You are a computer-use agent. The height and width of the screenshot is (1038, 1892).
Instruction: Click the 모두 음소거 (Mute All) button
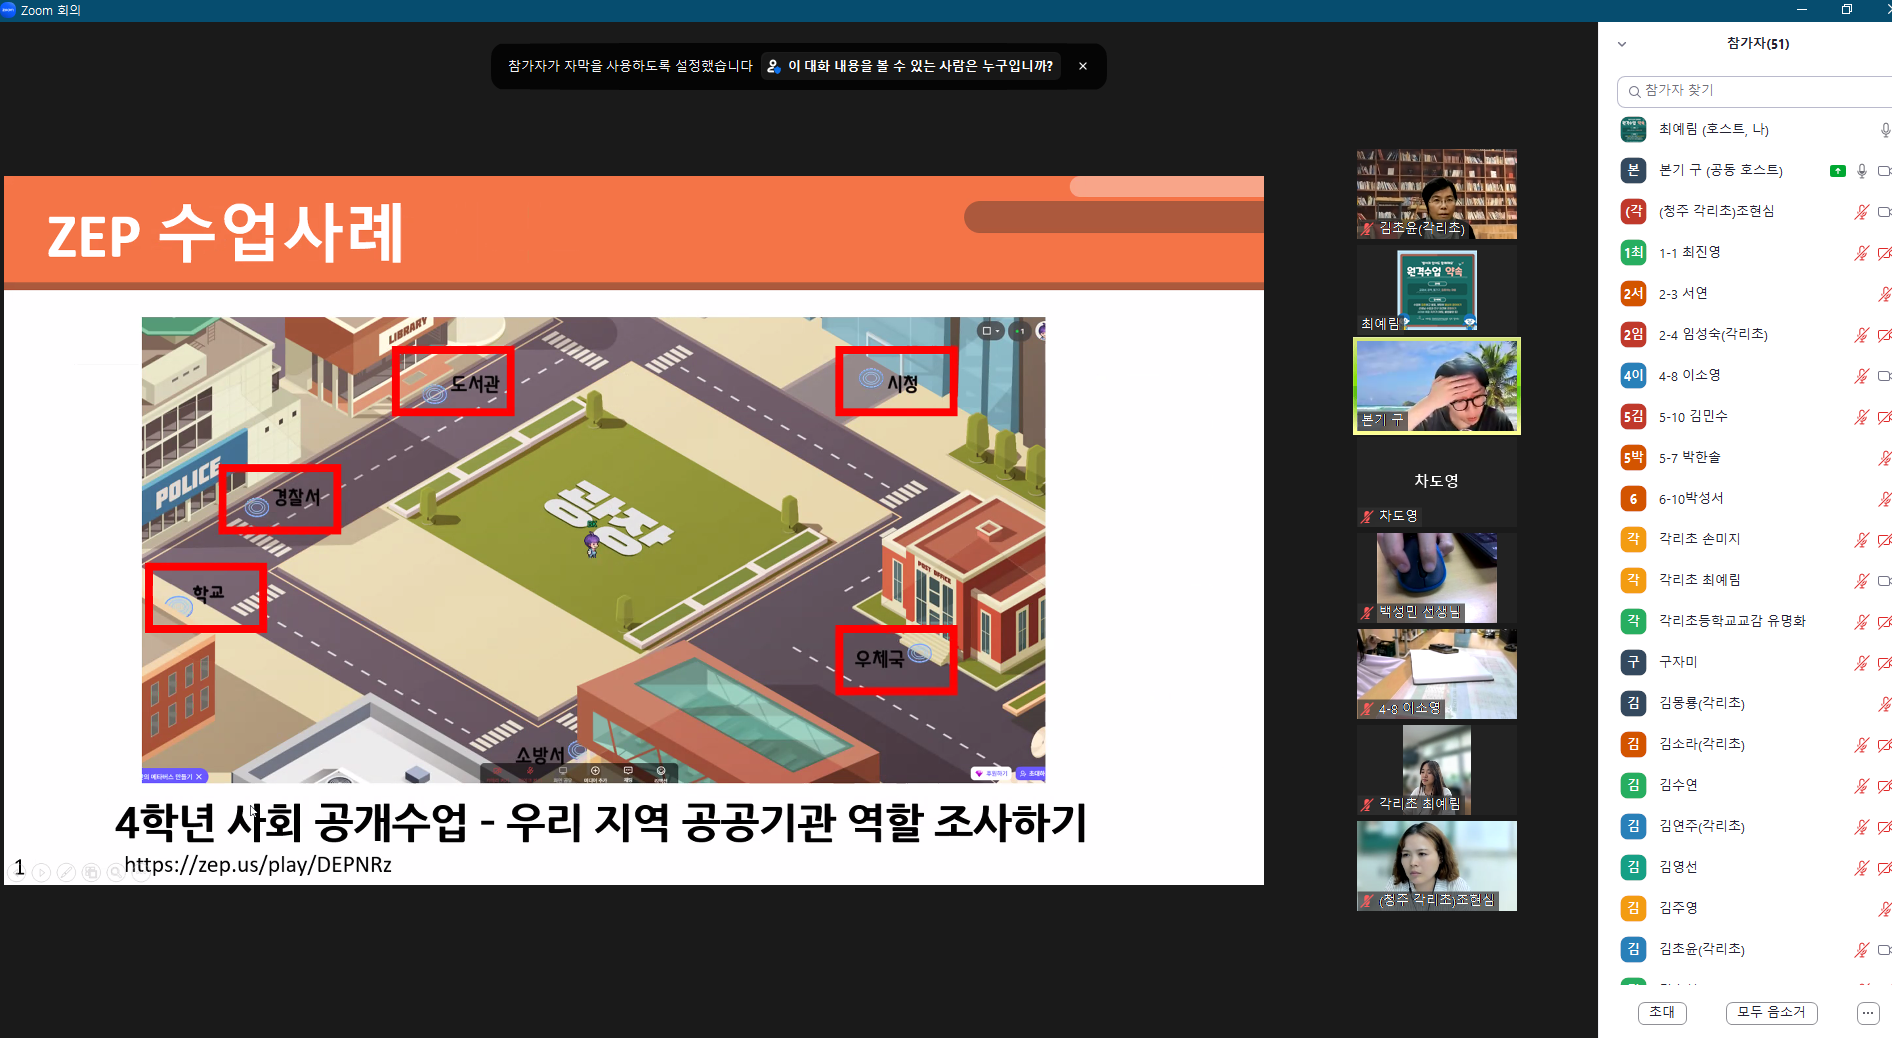(1771, 1012)
